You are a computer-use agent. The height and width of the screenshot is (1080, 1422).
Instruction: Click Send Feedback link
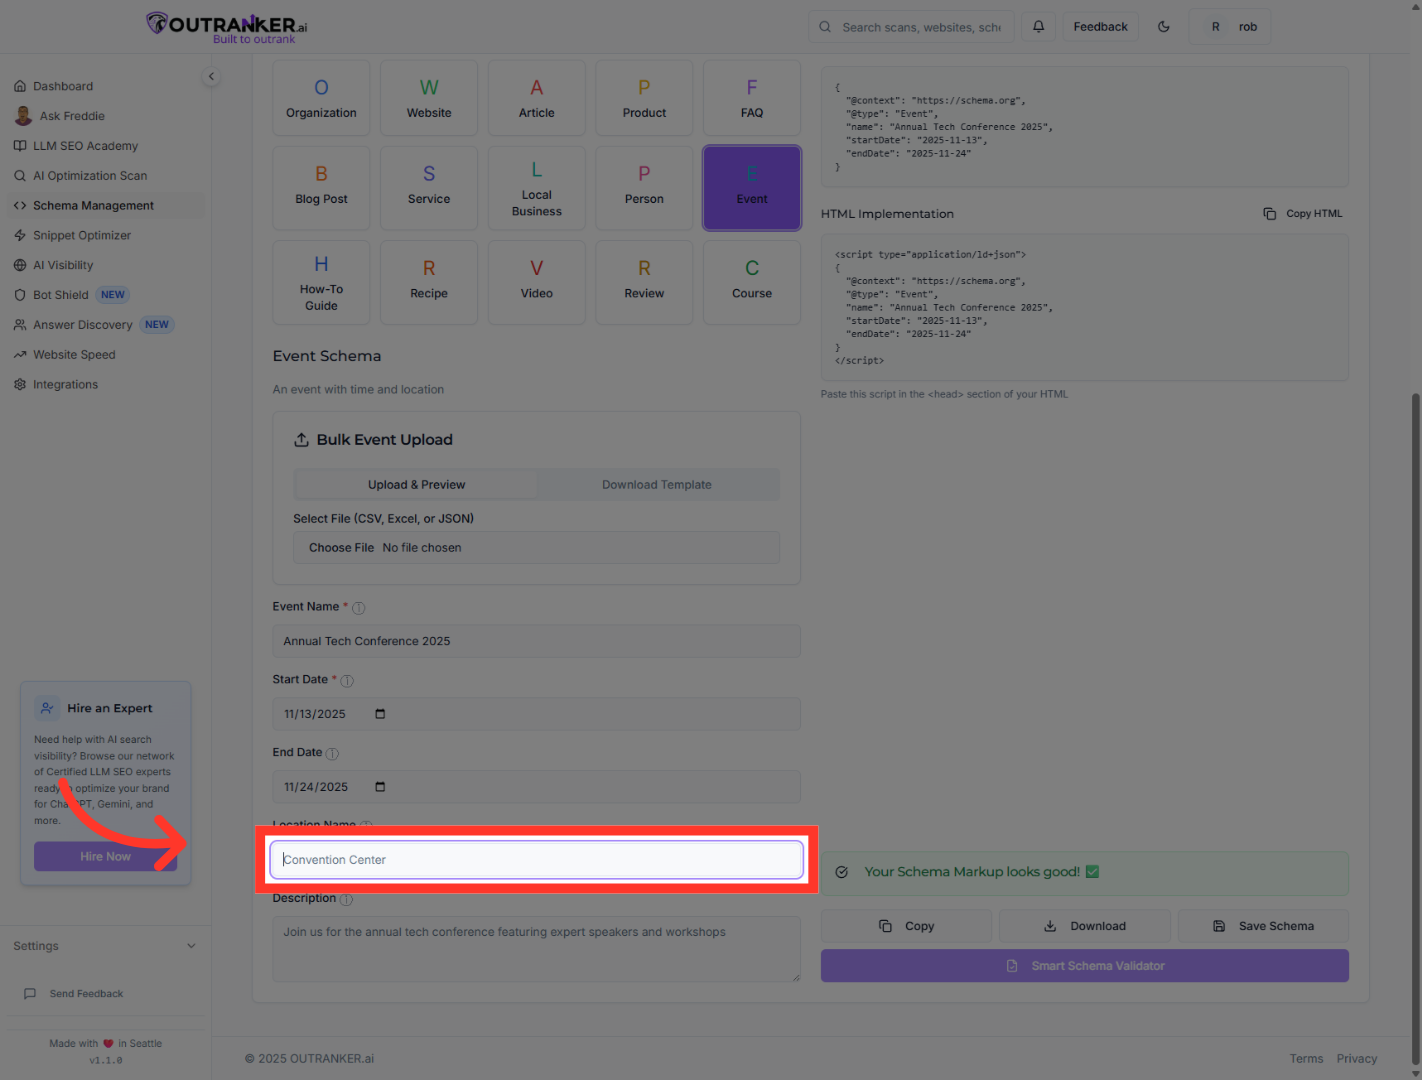[x=74, y=994]
